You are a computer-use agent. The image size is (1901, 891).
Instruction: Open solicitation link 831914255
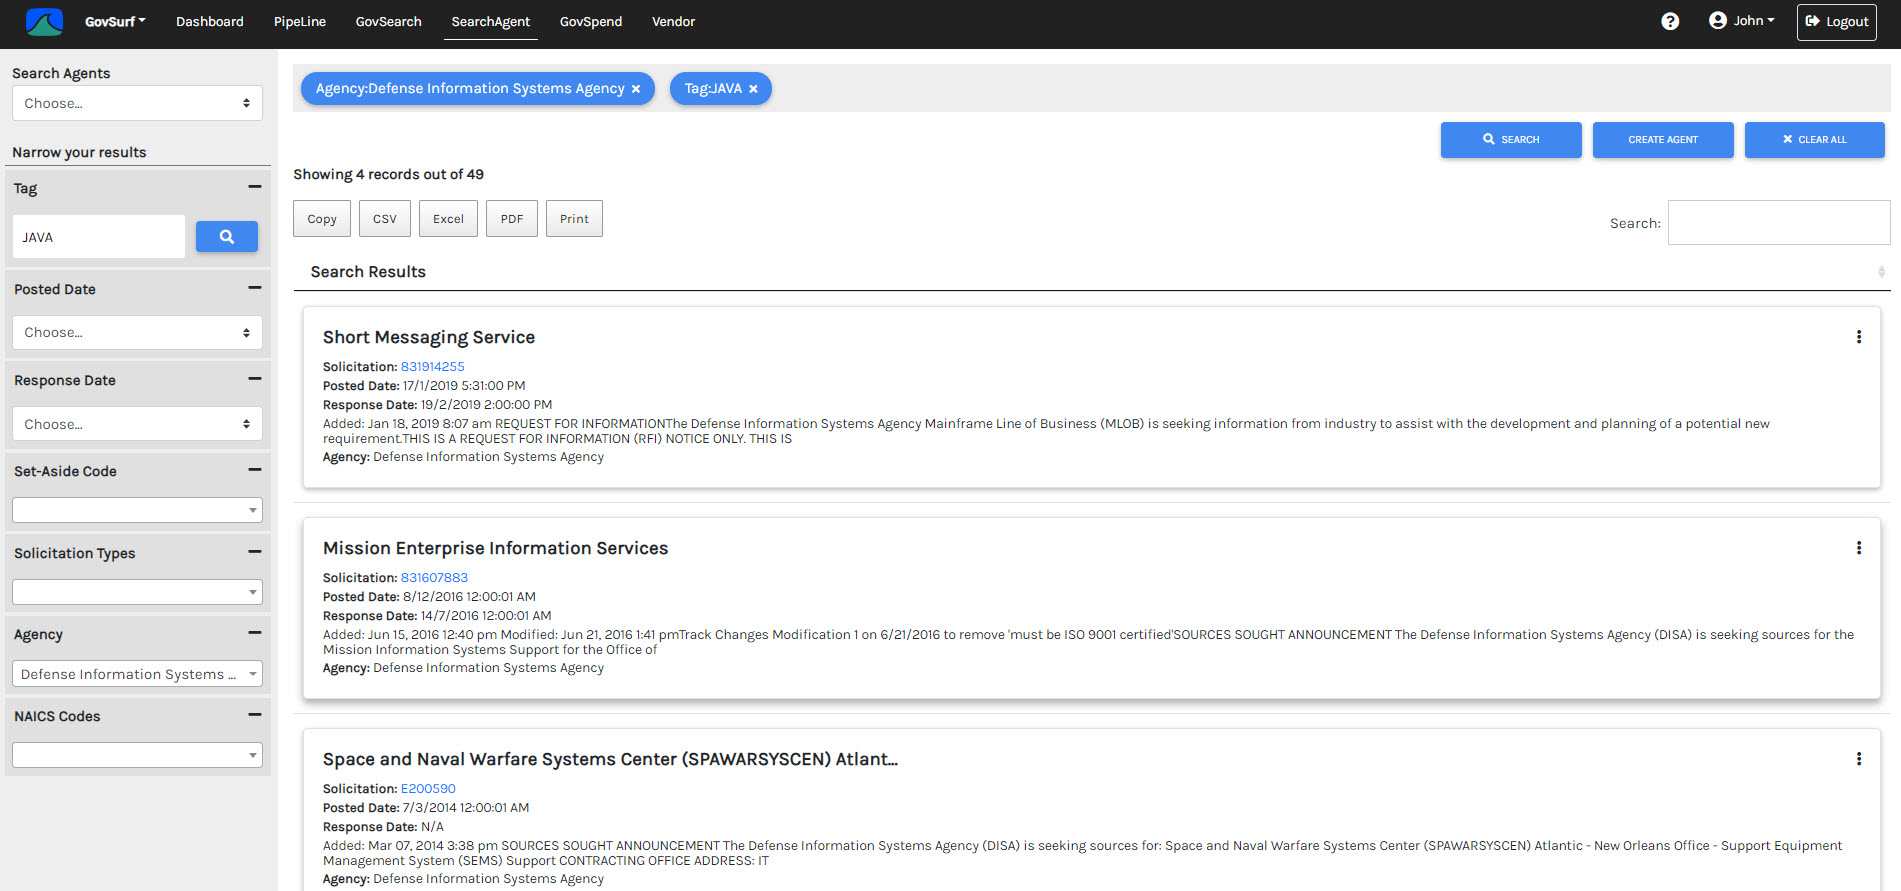click(x=432, y=367)
